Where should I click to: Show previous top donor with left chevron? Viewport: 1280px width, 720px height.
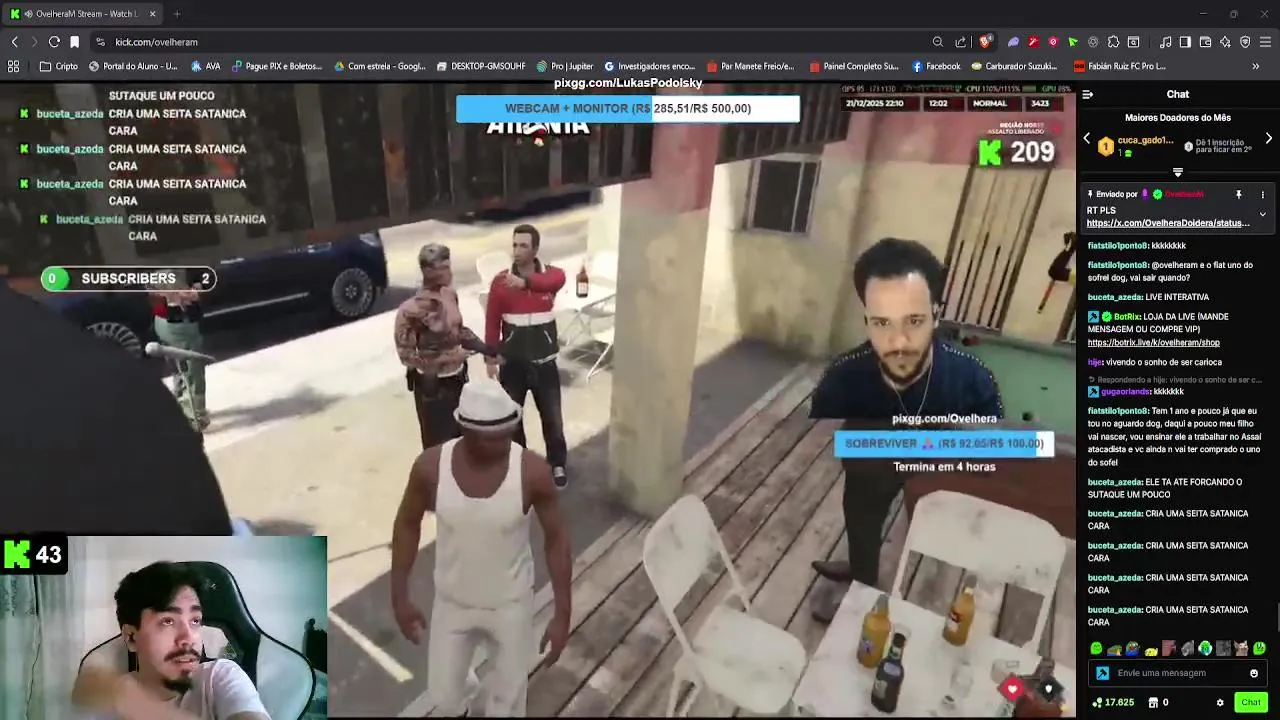[1088, 139]
